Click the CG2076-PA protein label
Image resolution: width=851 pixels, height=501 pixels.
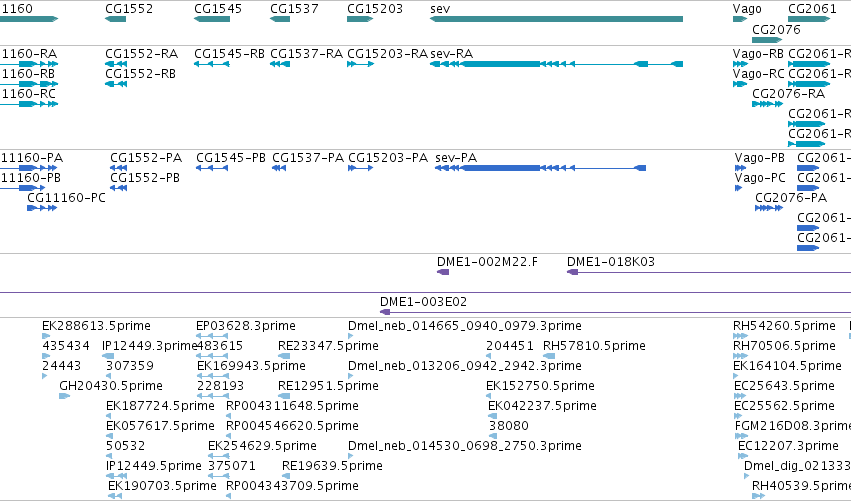click(x=791, y=198)
